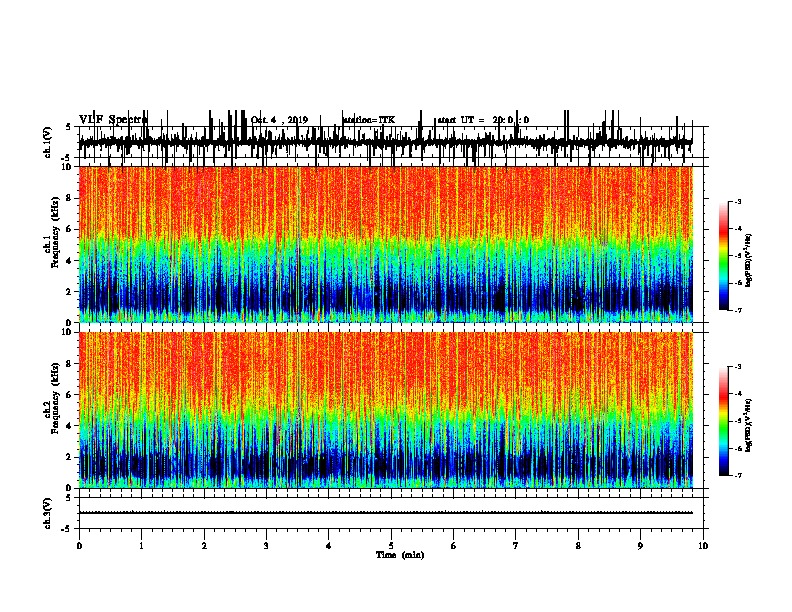This screenshot has width=792, height=612.
Task: Click time axis tick label "6"
Action: coord(454,546)
